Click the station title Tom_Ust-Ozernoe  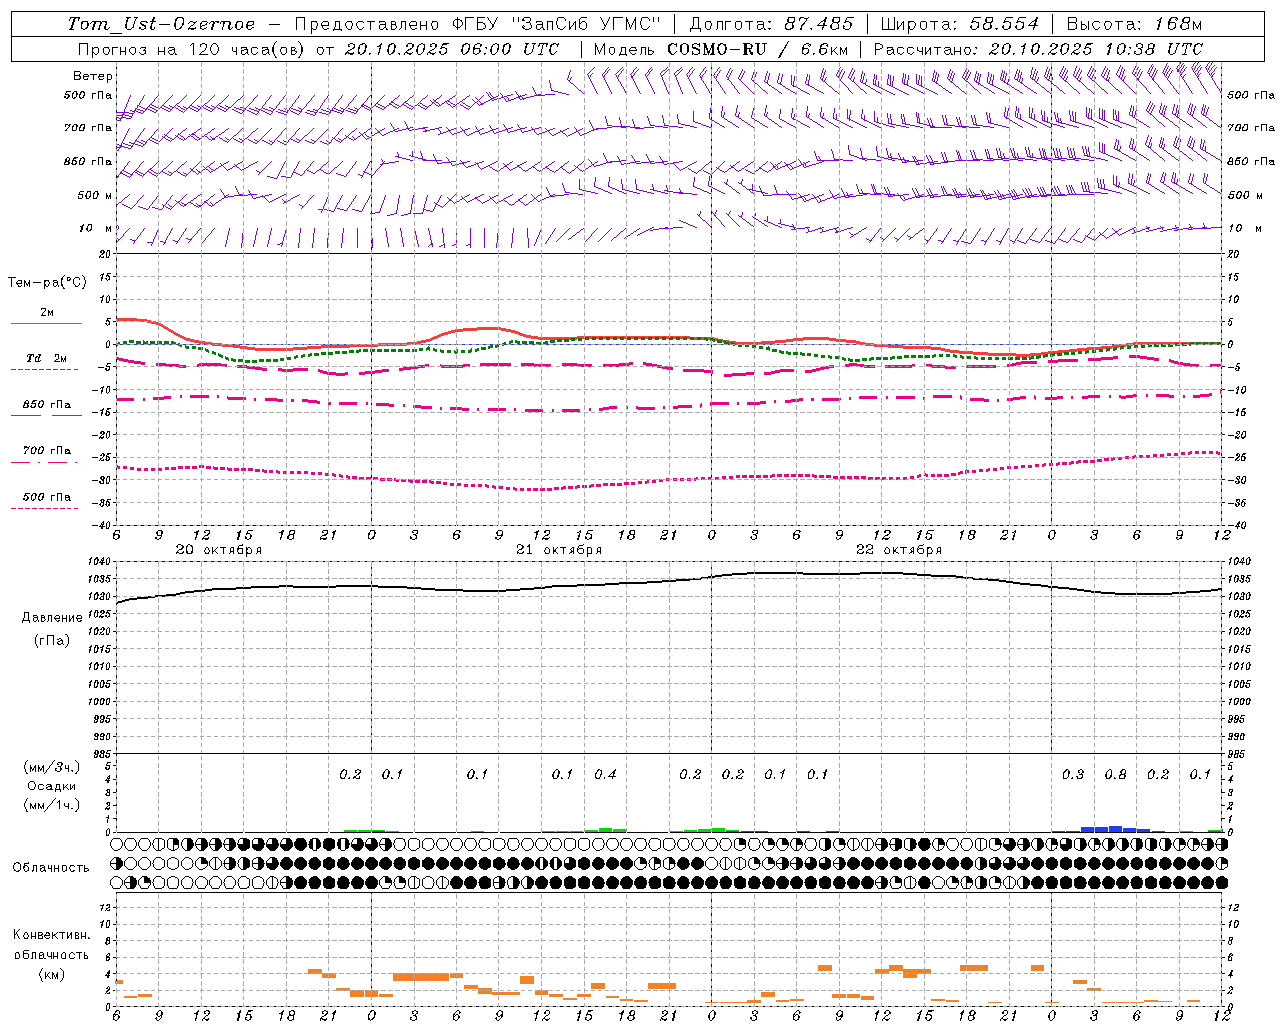pos(162,24)
